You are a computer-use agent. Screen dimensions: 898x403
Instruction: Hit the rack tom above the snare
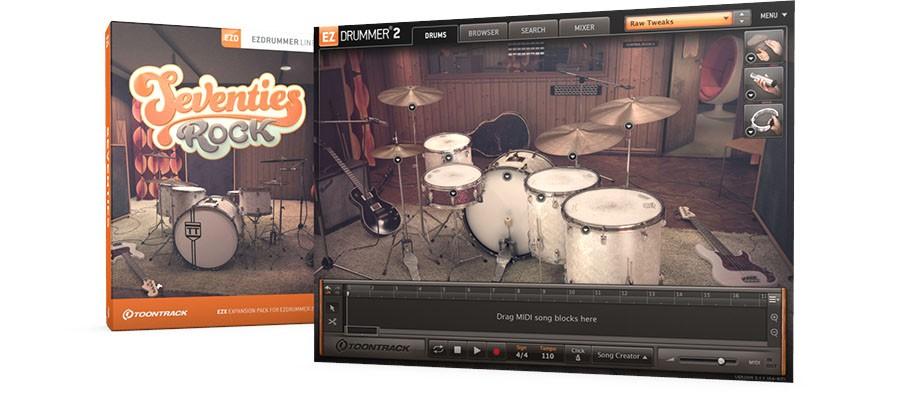(447, 142)
